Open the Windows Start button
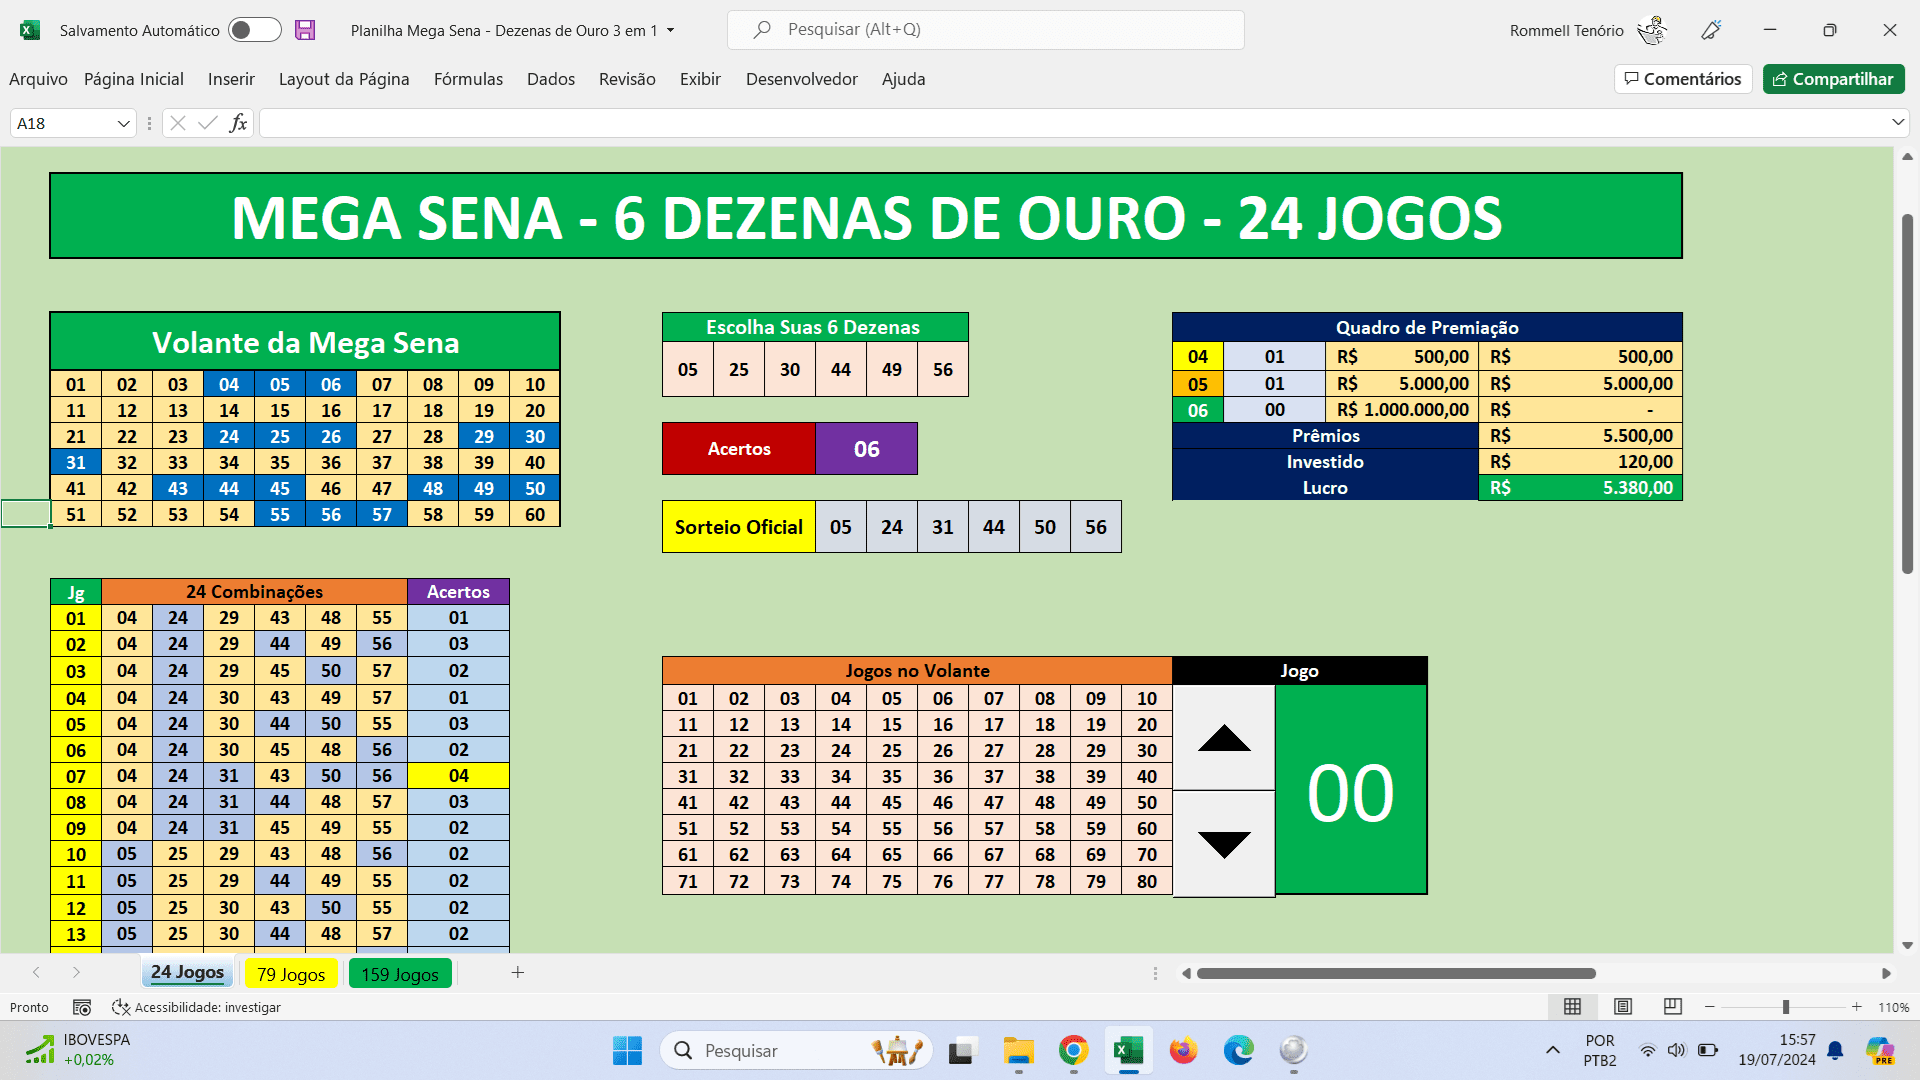1920x1080 pixels. point(627,1051)
